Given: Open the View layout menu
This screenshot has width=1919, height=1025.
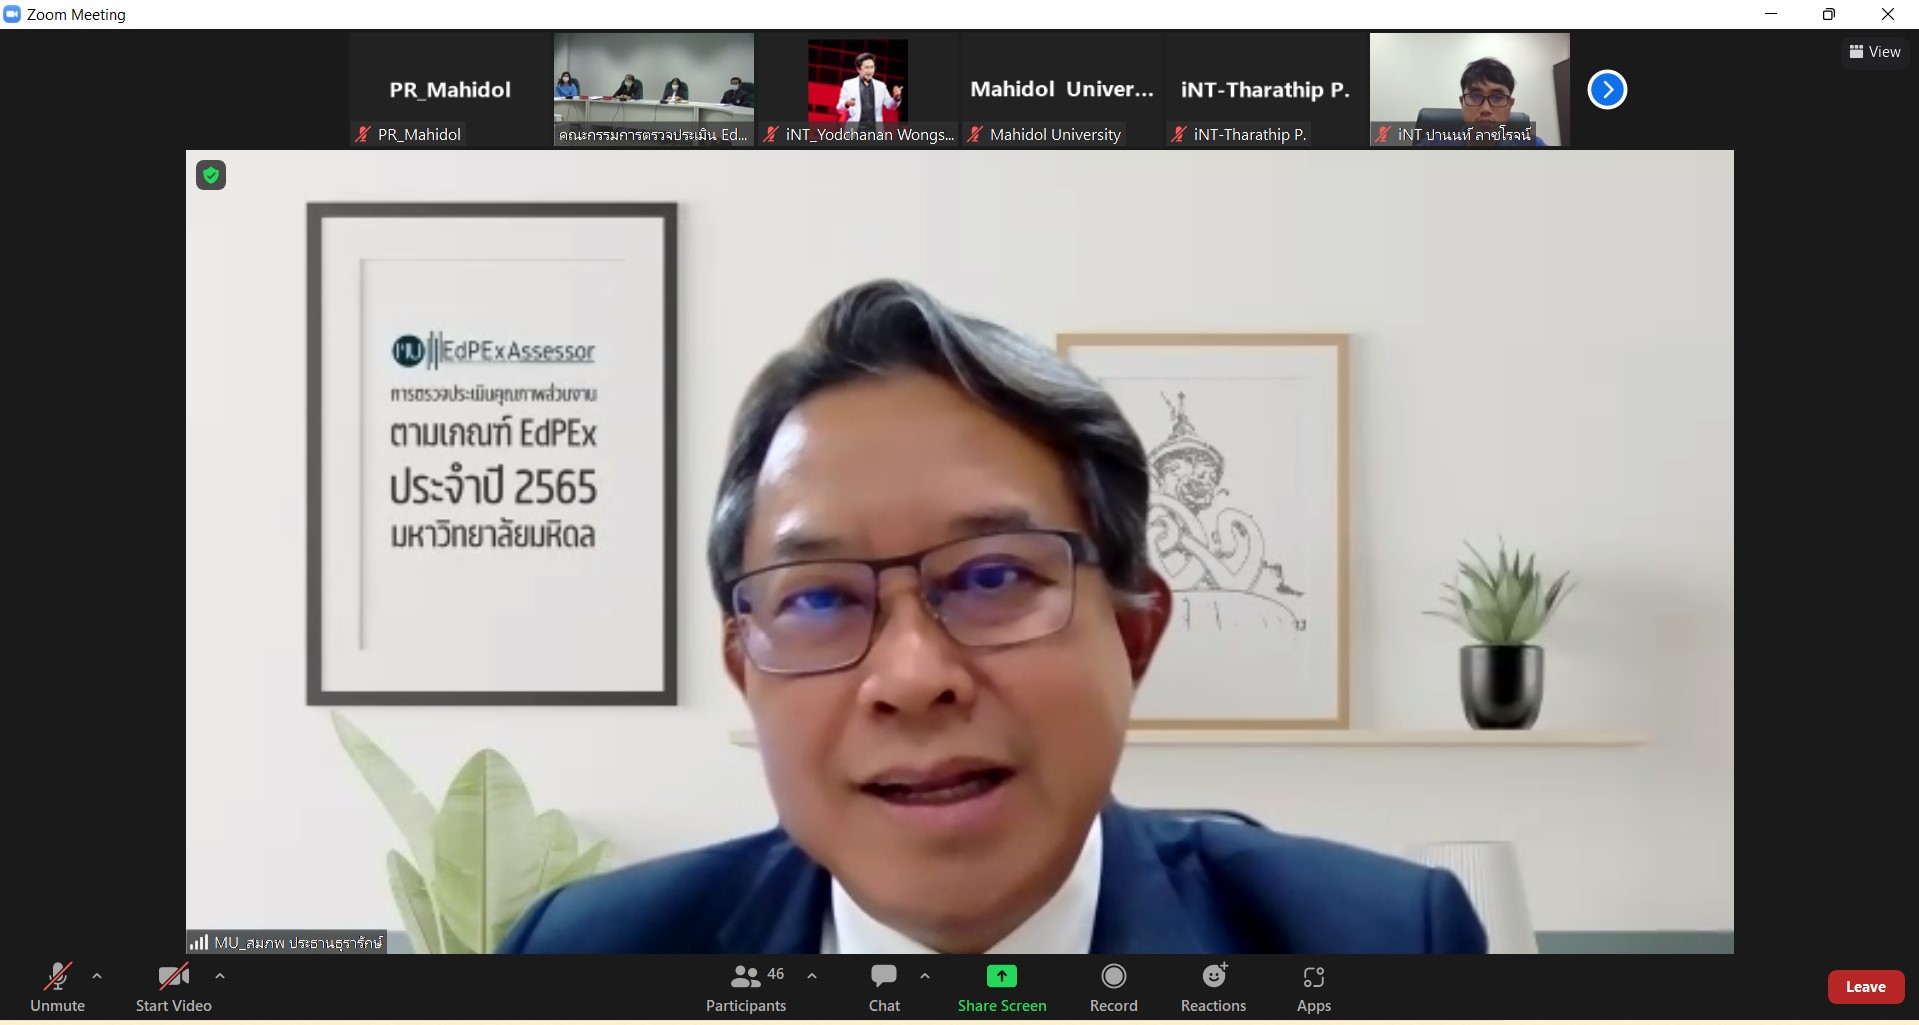Looking at the screenshot, I should (1875, 52).
